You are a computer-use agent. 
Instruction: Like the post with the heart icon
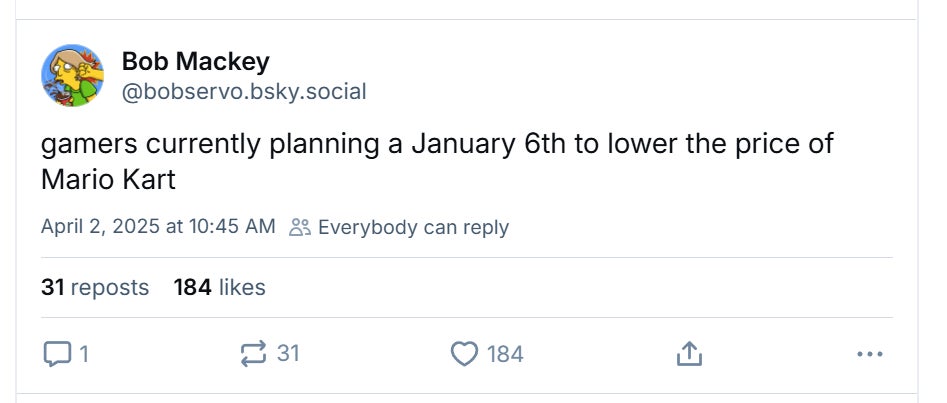464,353
